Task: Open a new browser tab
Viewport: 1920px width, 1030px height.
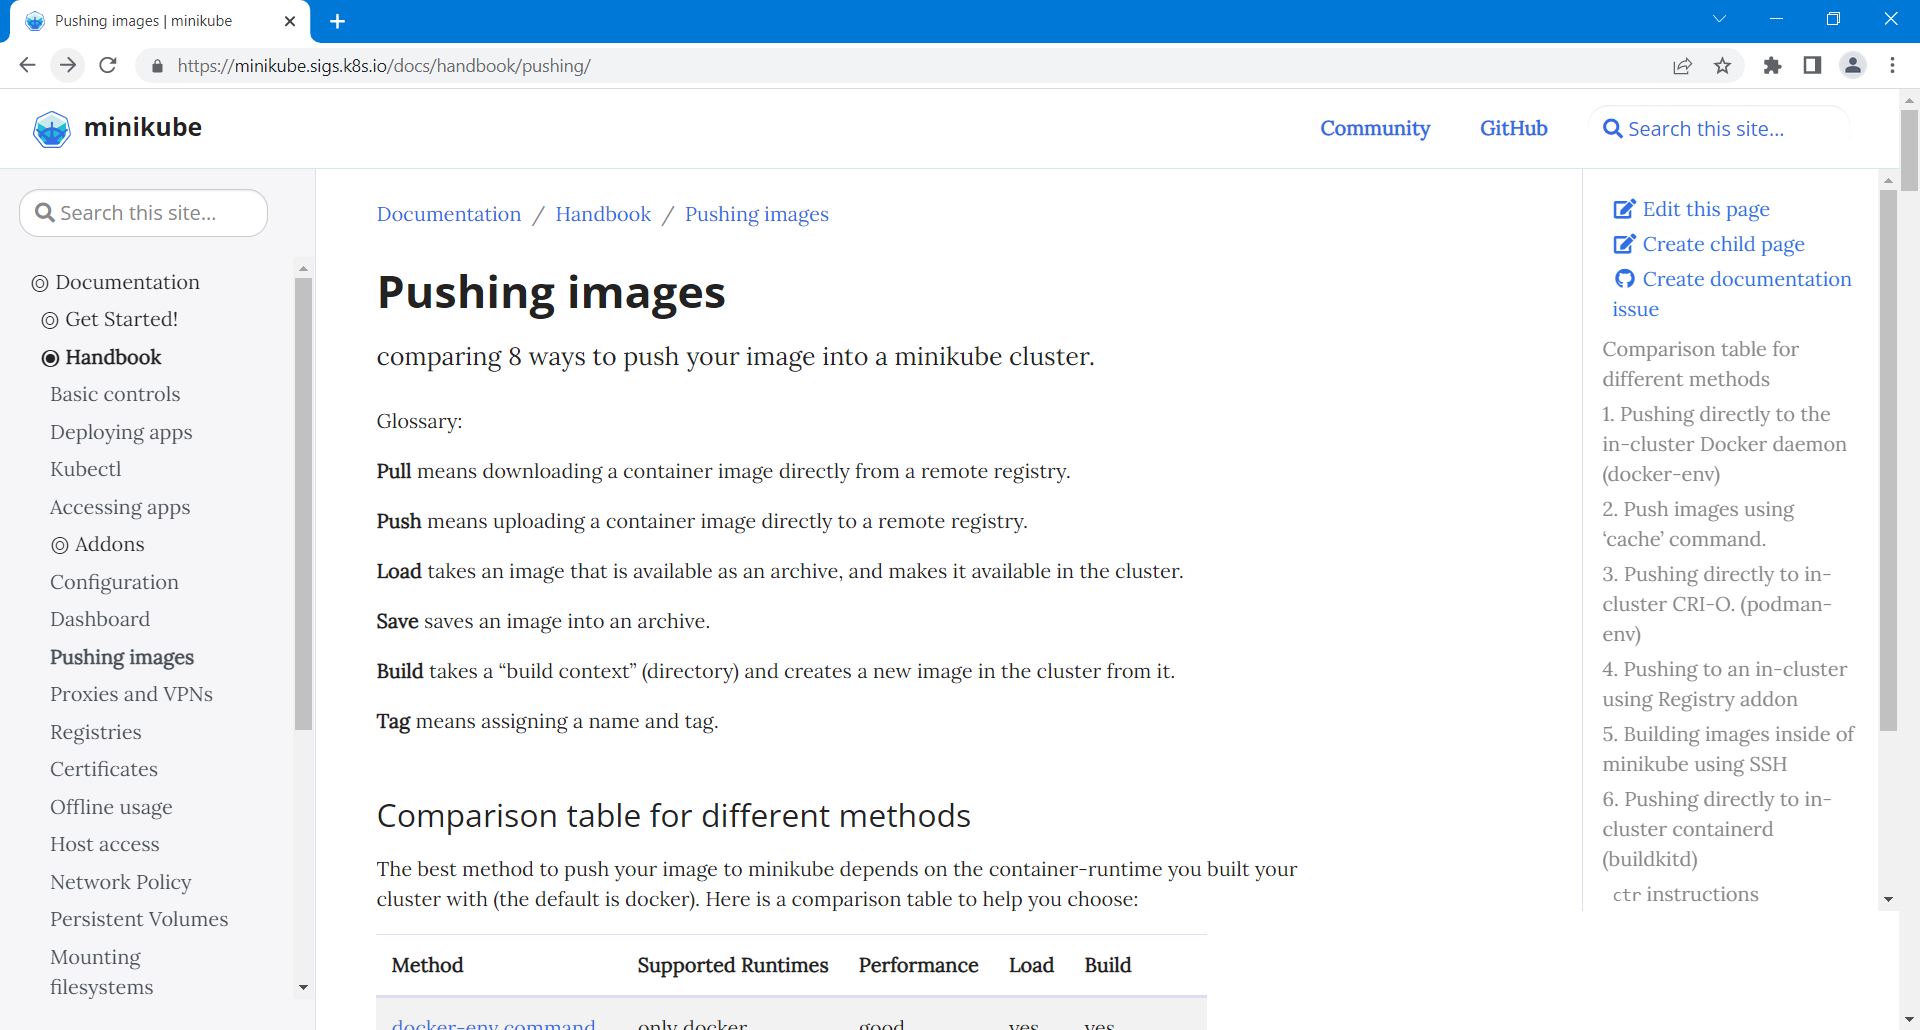Action: [338, 21]
